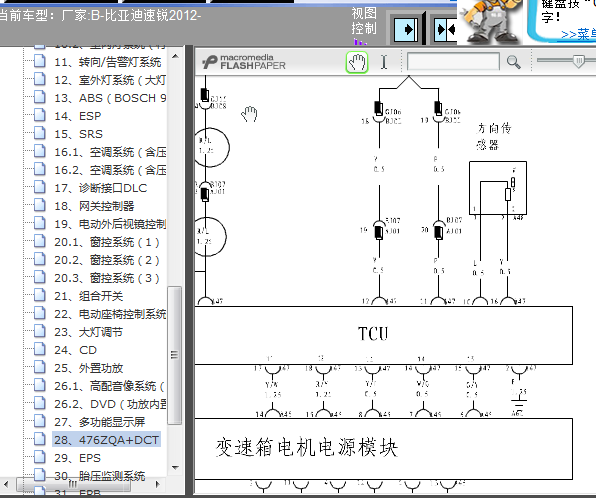This screenshot has width=596, height=498.
Task: Select 27、多功能显示屏 entry
Action: (99, 422)
